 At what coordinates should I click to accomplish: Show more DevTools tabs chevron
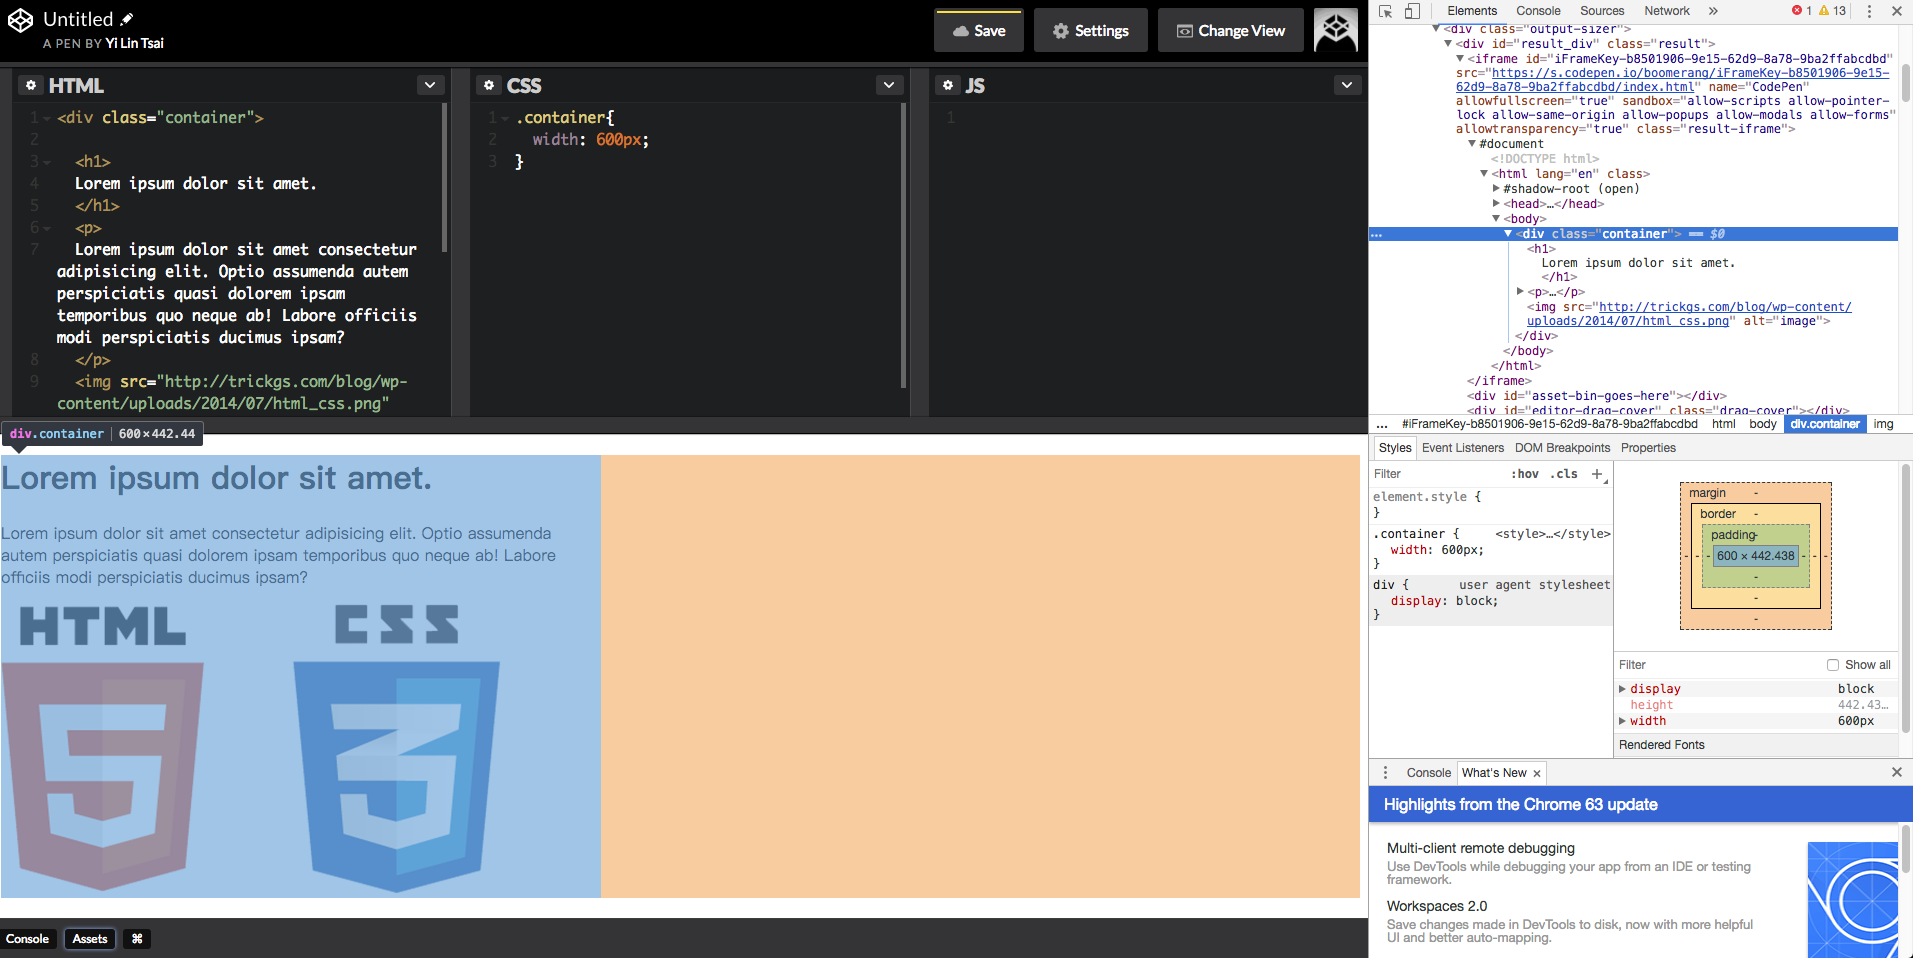click(x=1713, y=11)
